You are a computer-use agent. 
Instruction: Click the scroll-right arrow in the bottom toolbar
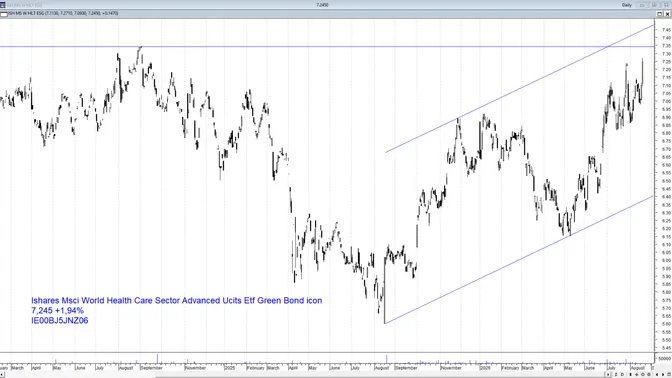(x=663, y=375)
